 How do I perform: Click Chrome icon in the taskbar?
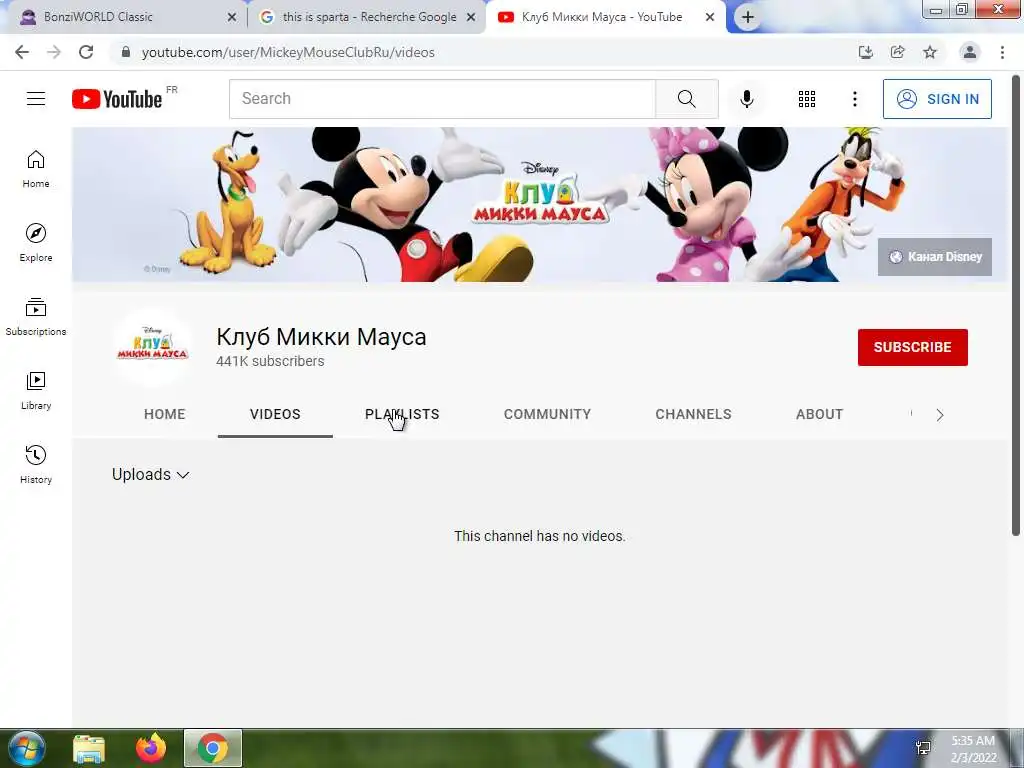pos(213,748)
